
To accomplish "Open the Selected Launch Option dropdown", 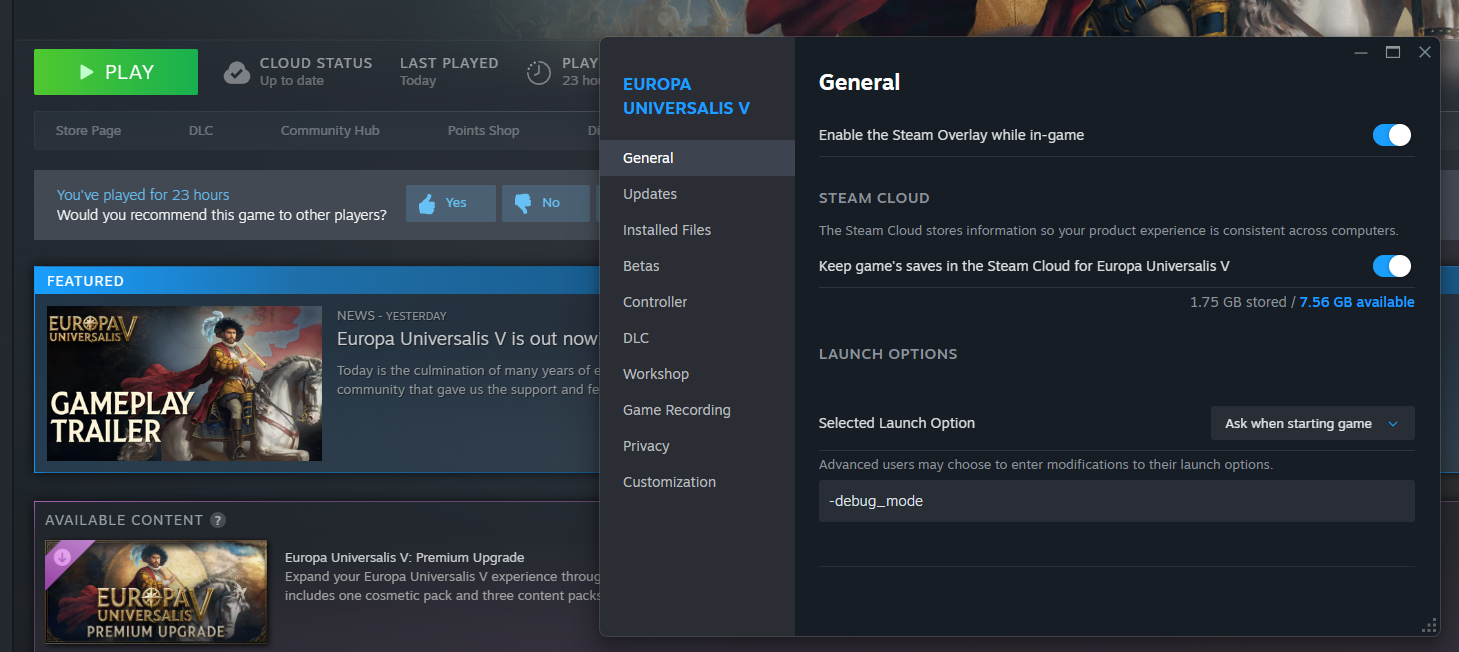I will pos(1312,423).
